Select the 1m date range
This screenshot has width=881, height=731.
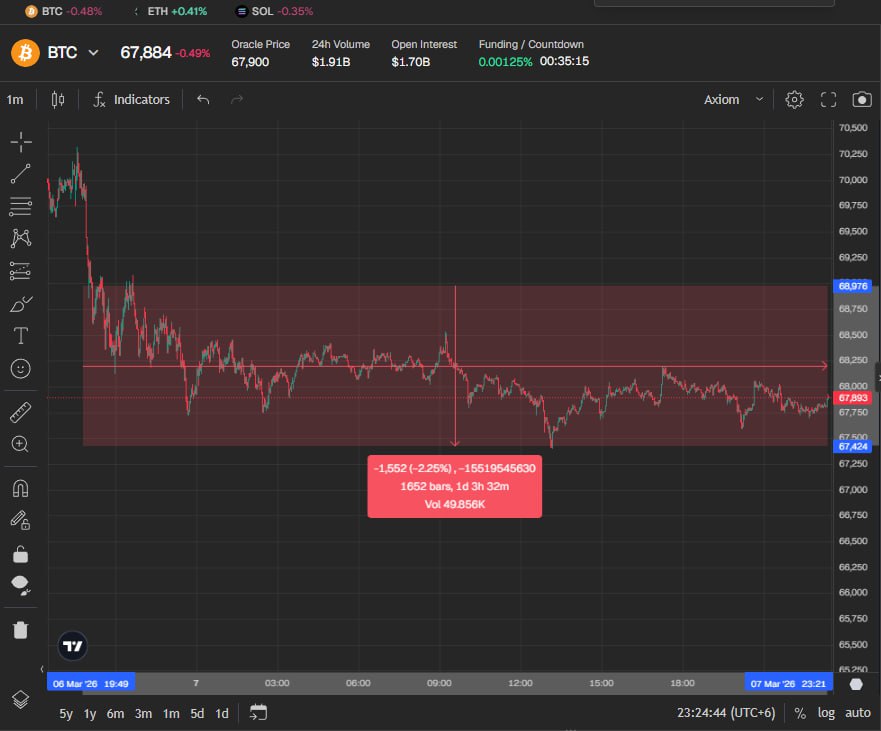click(x=171, y=714)
